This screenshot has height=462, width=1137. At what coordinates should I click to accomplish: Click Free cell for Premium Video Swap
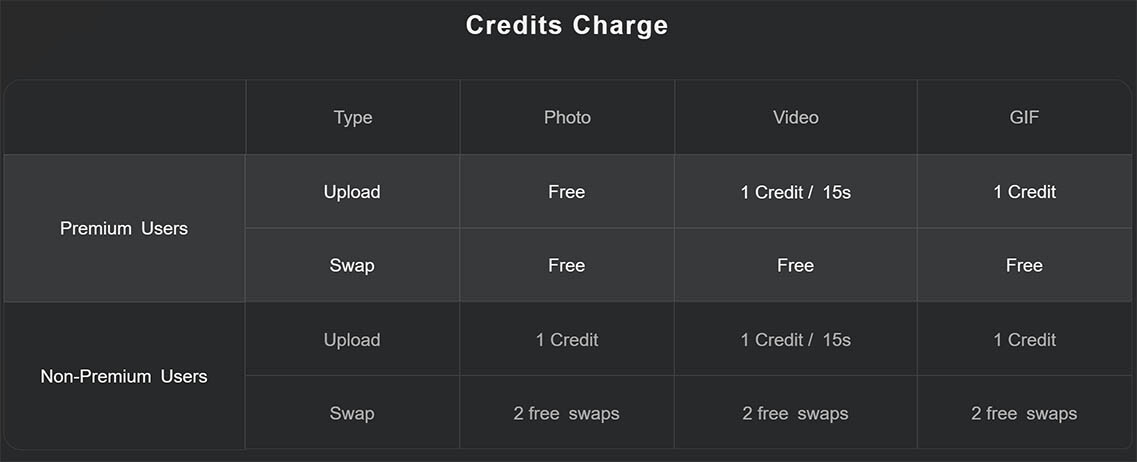795,265
